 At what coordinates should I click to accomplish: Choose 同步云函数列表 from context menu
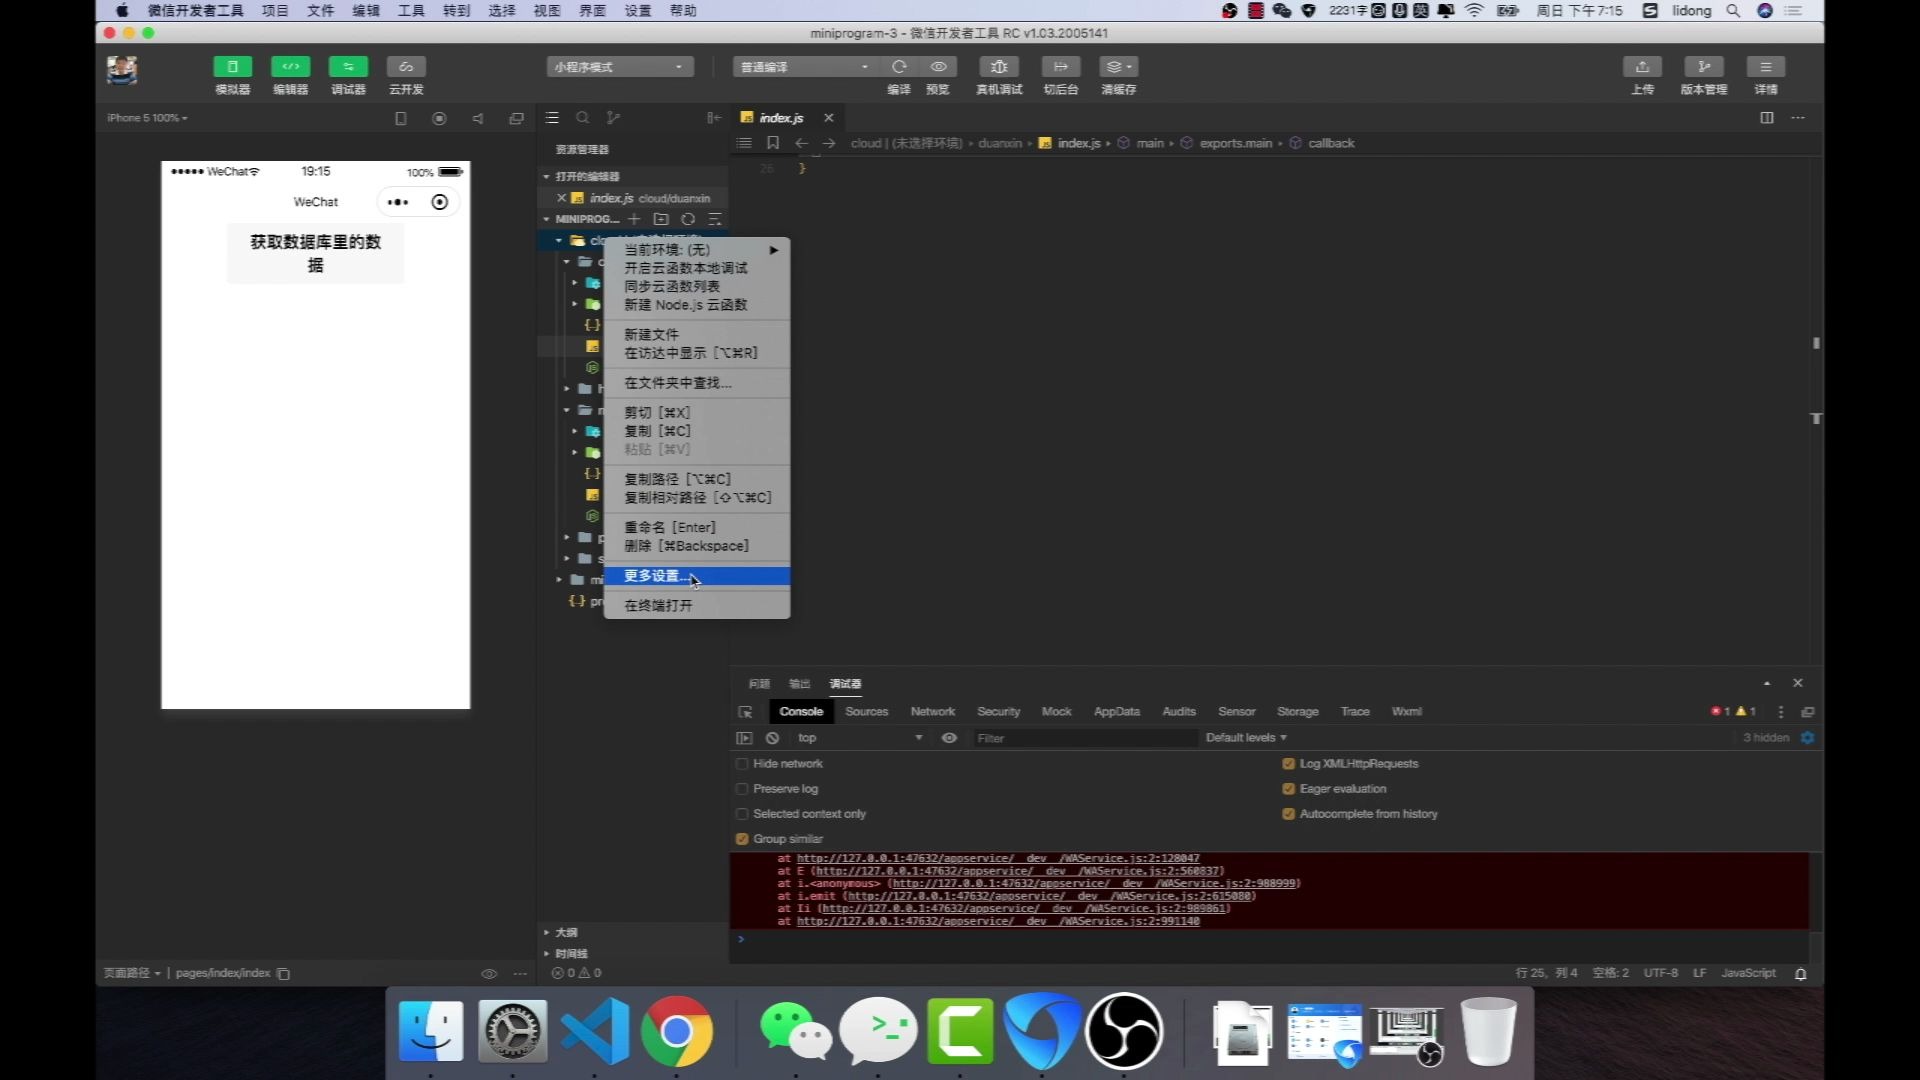click(x=697, y=286)
